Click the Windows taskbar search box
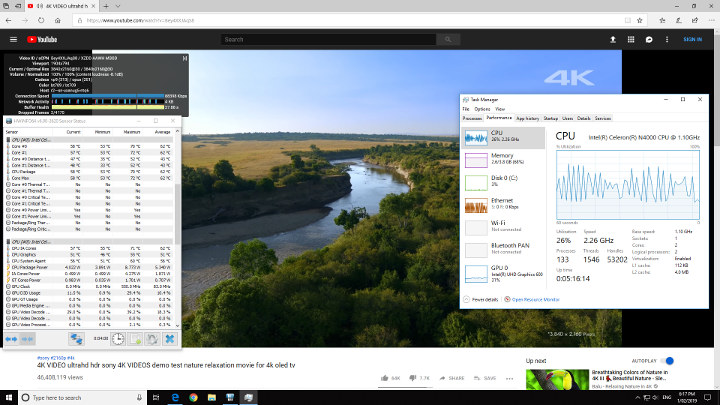Screen dimensions: 720x405 (x=82, y=398)
